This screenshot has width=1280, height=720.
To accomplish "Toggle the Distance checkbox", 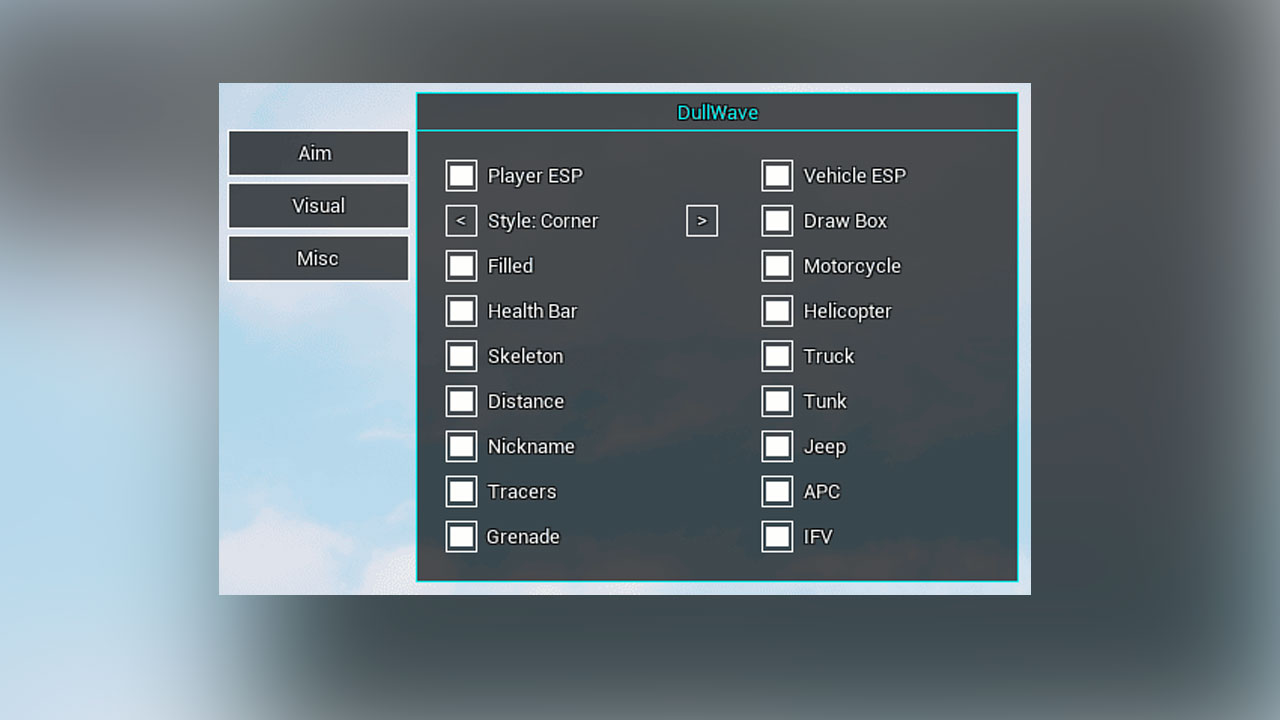I will coord(461,401).
